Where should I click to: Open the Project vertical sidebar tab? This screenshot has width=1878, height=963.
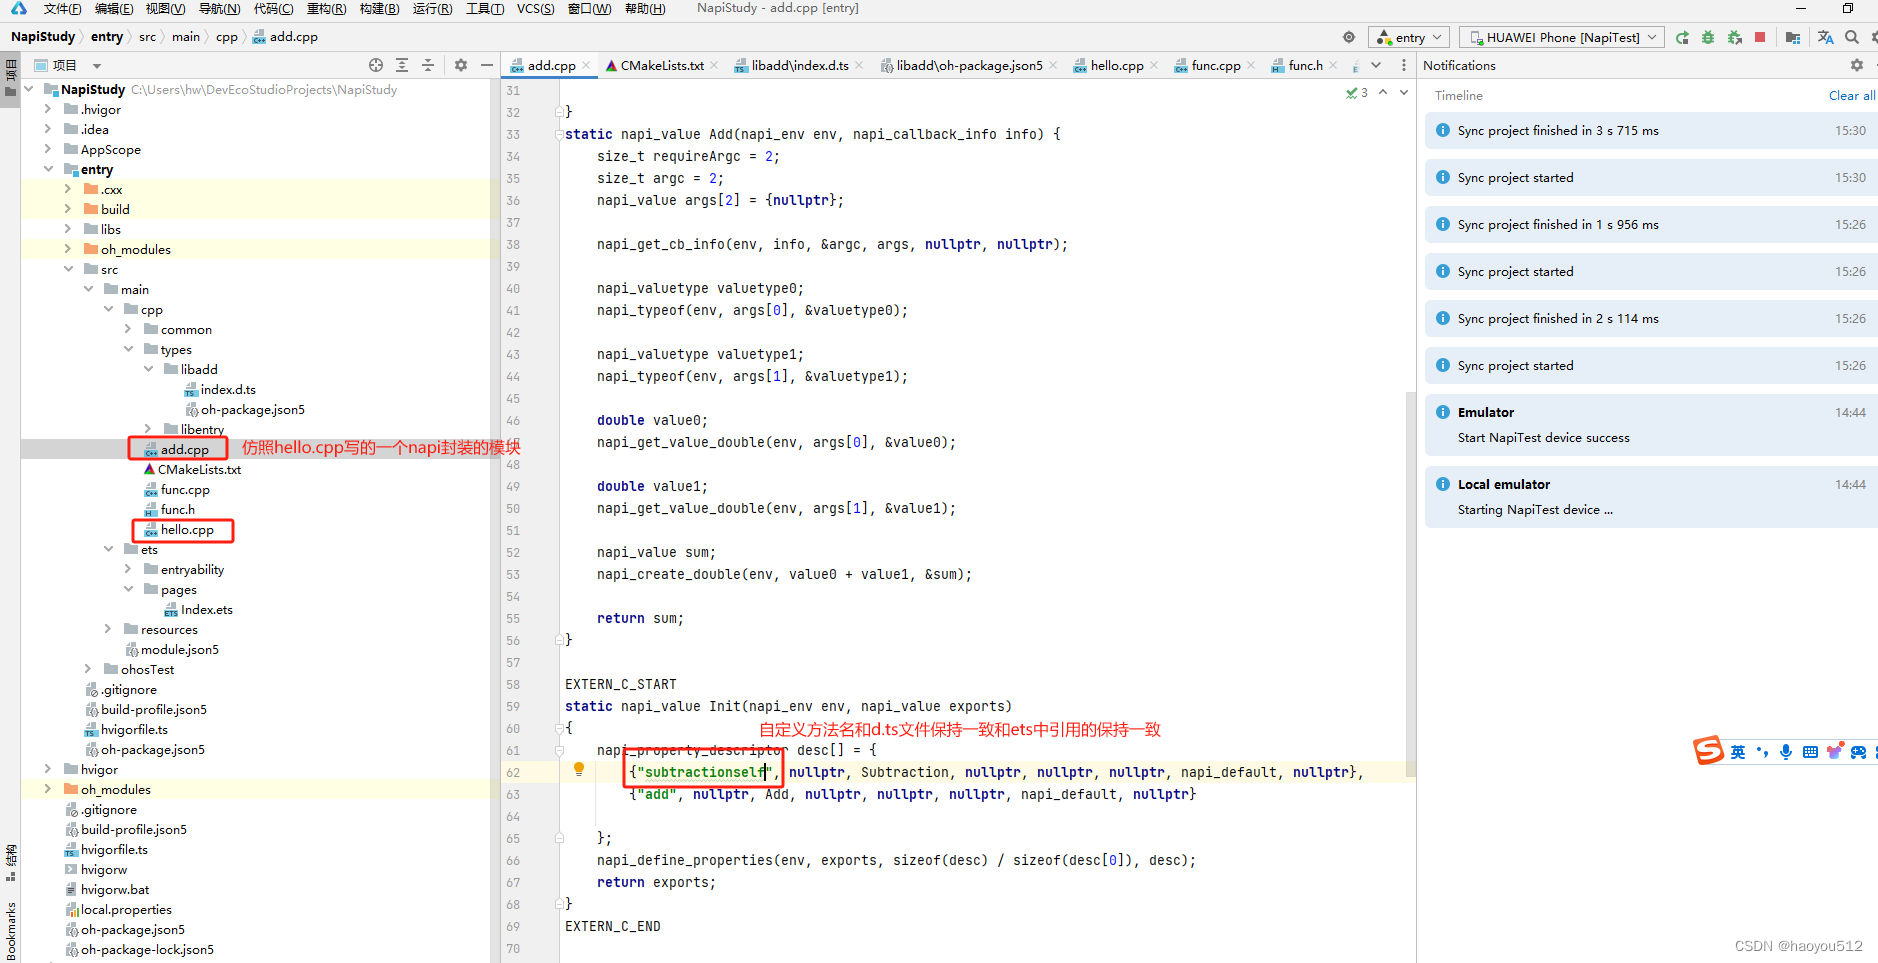click(10, 78)
